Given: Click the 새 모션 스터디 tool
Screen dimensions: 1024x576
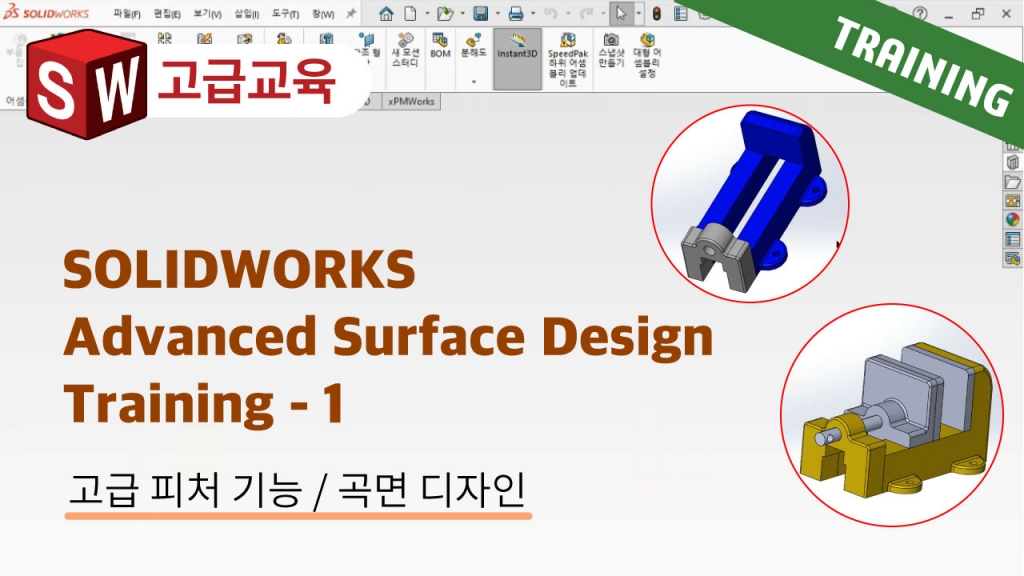Looking at the screenshot, I should 405,50.
